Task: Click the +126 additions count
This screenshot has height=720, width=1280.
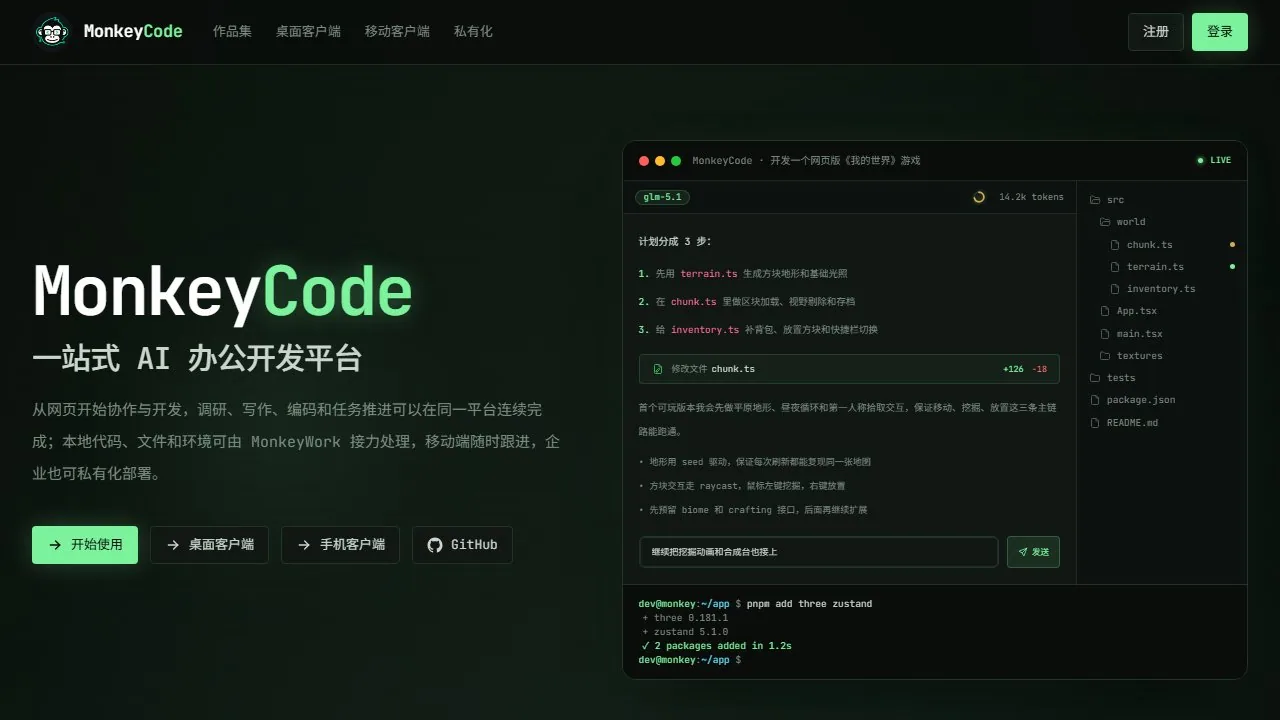Action: (x=1013, y=369)
